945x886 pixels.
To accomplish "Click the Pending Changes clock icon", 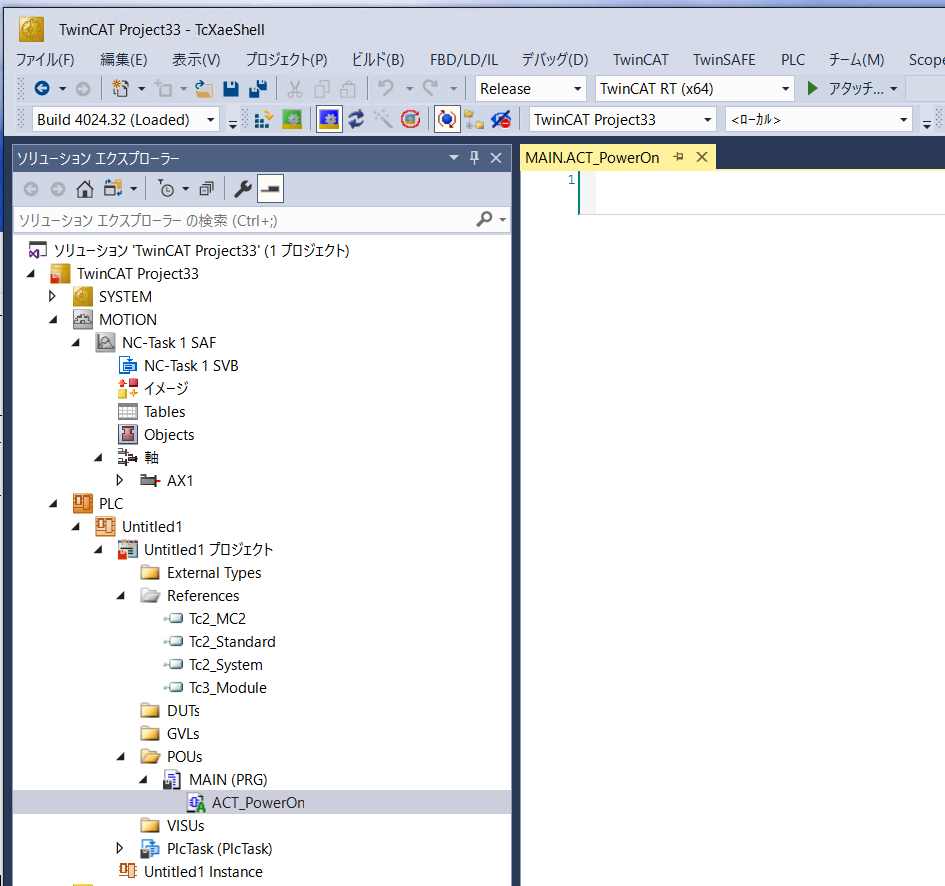I will point(166,189).
